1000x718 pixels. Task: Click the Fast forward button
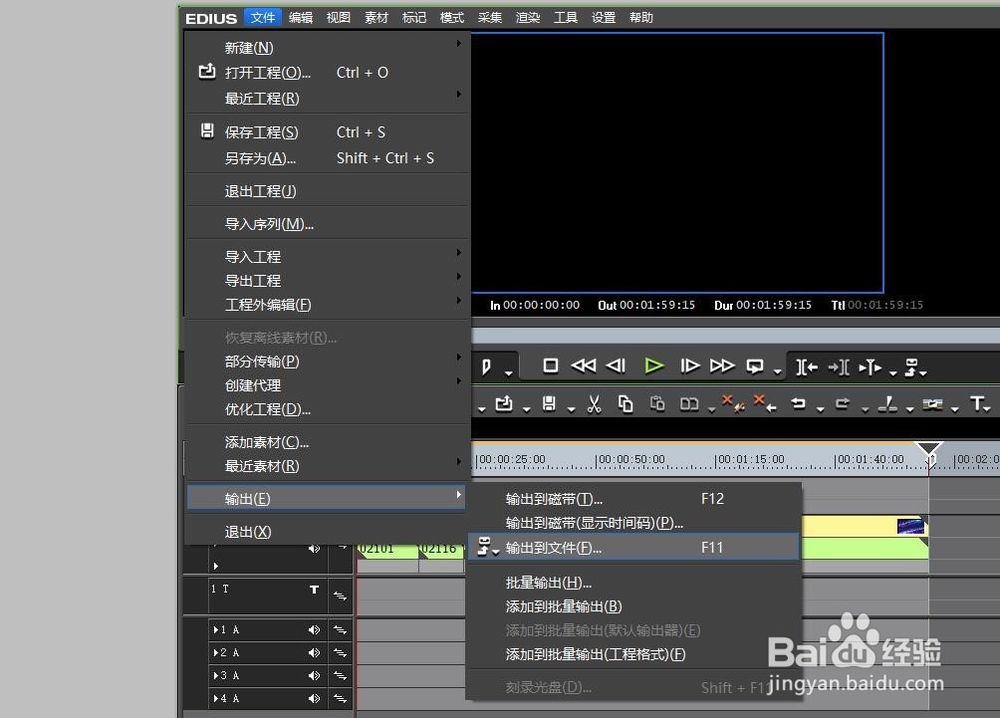(x=722, y=366)
